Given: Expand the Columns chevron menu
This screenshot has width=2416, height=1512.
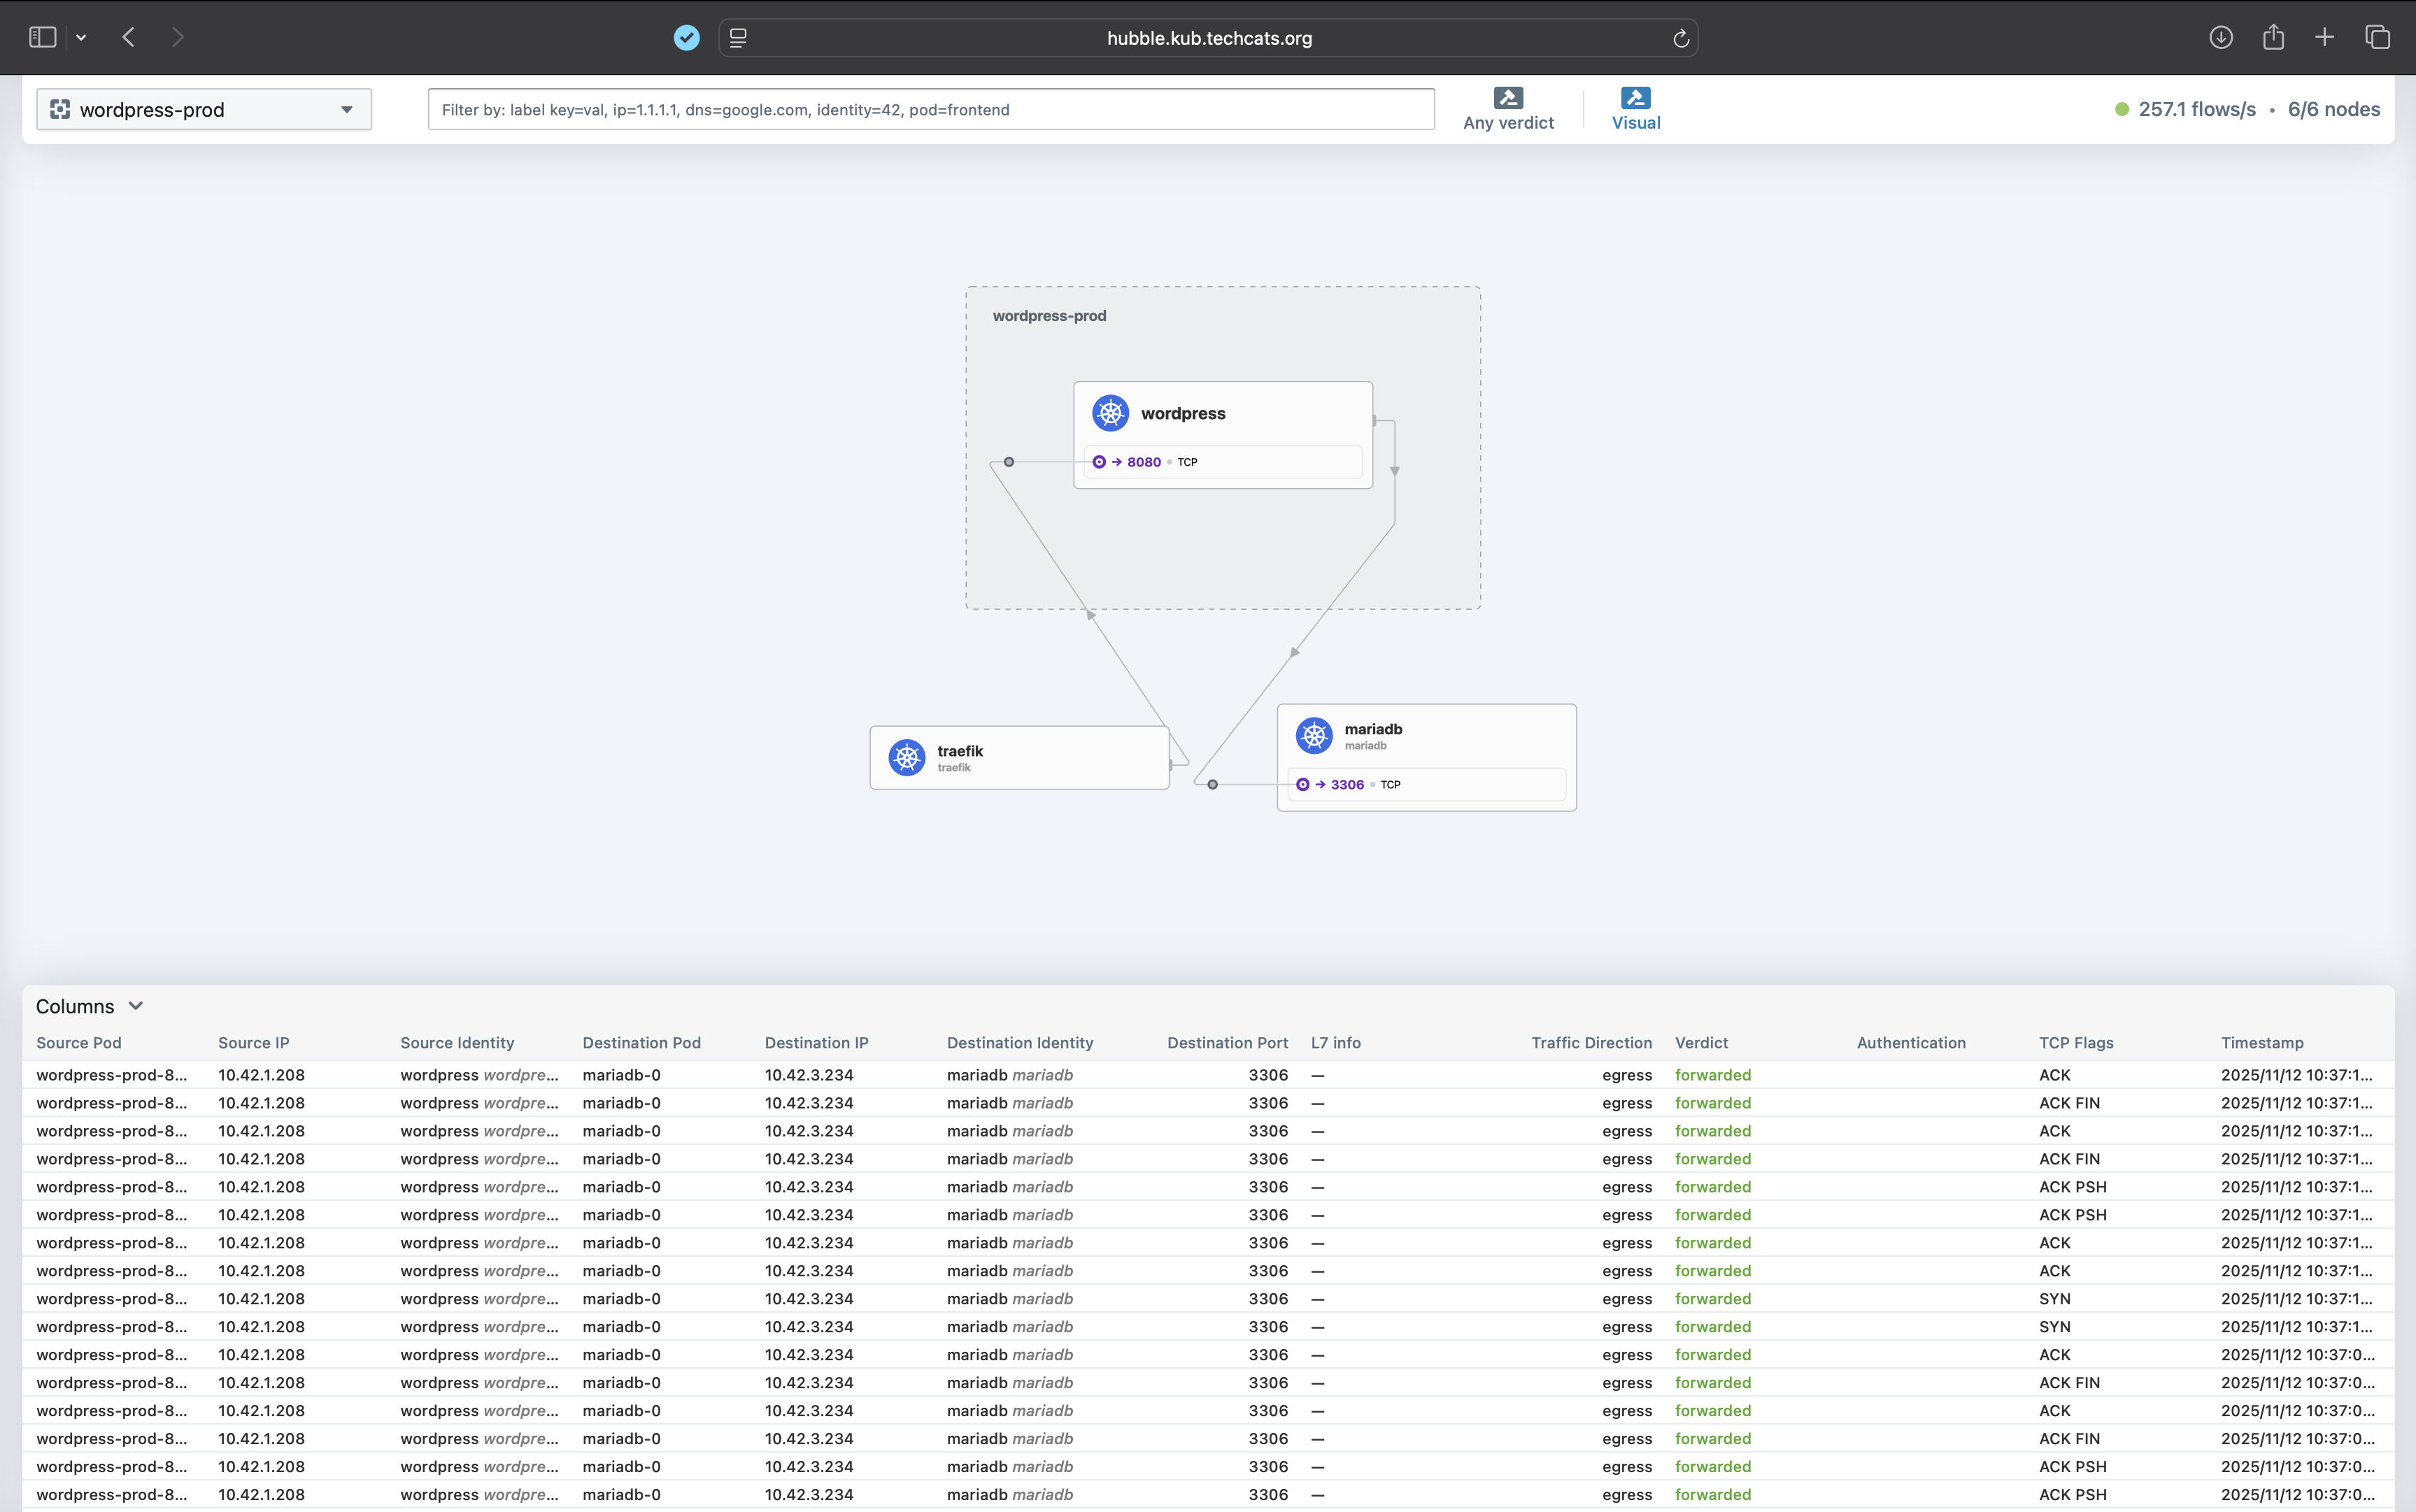Looking at the screenshot, I should click(x=136, y=1006).
